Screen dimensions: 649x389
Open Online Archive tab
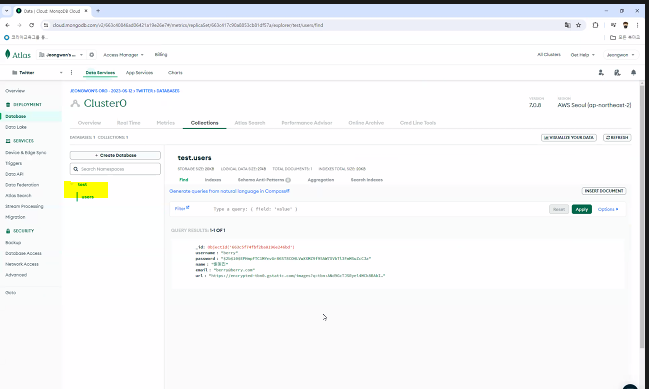366,123
